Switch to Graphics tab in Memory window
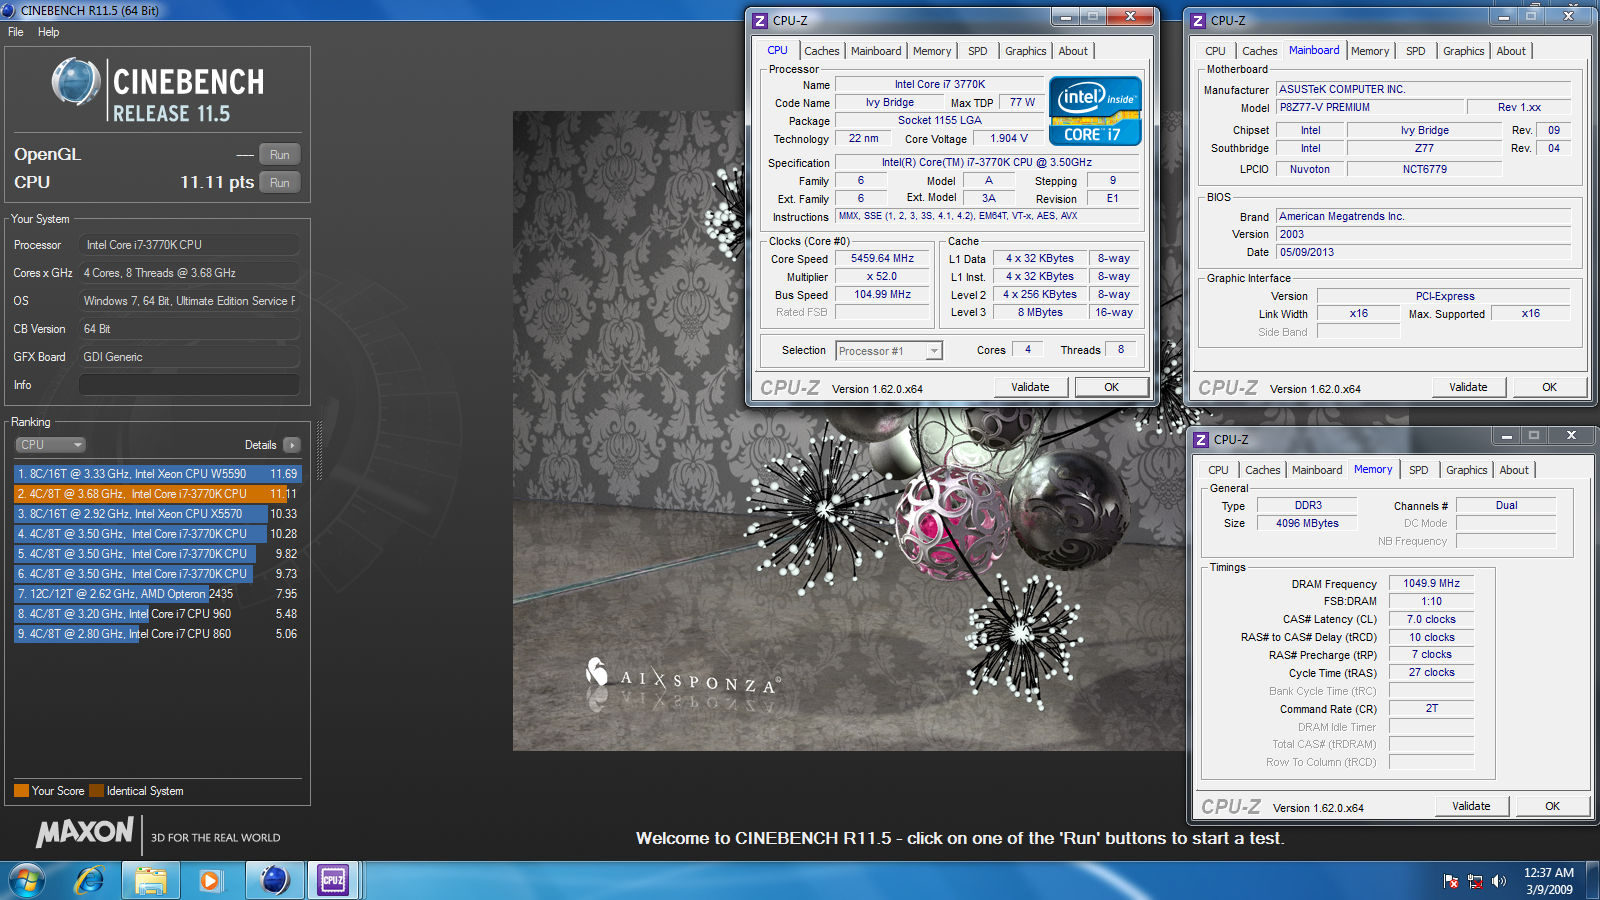 [x=1467, y=470]
